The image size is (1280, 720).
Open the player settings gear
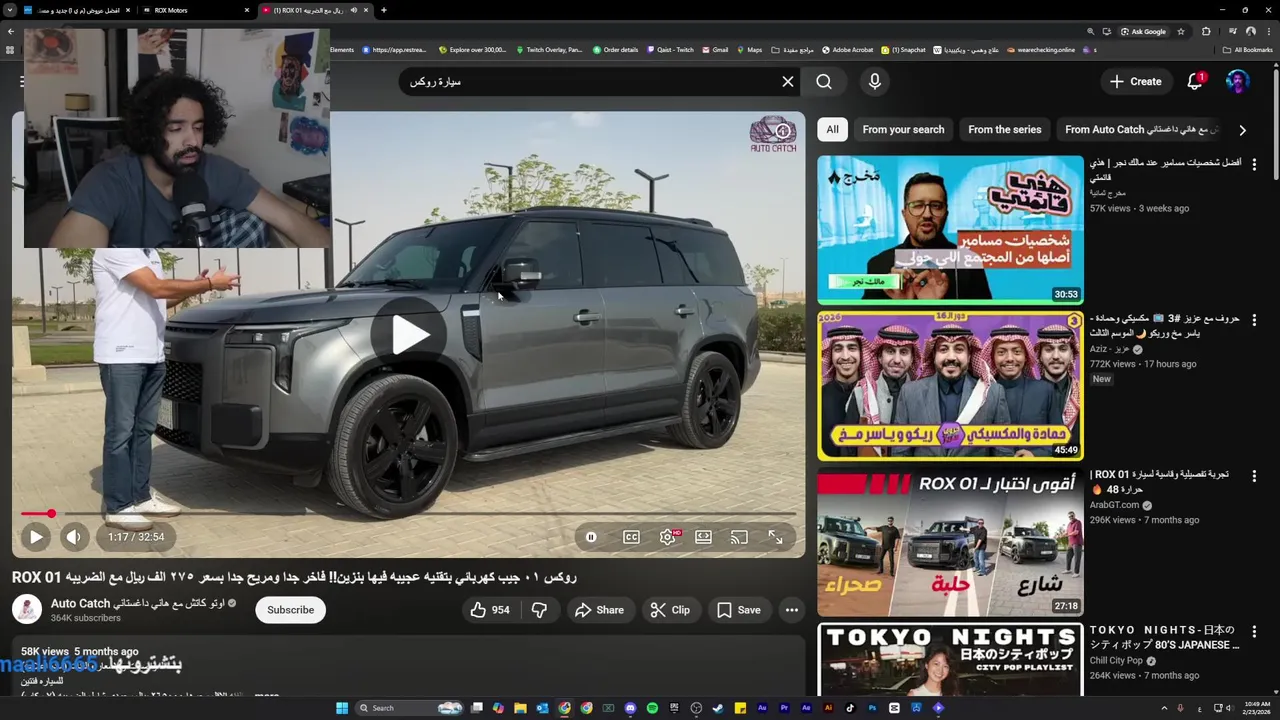[668, 537]
